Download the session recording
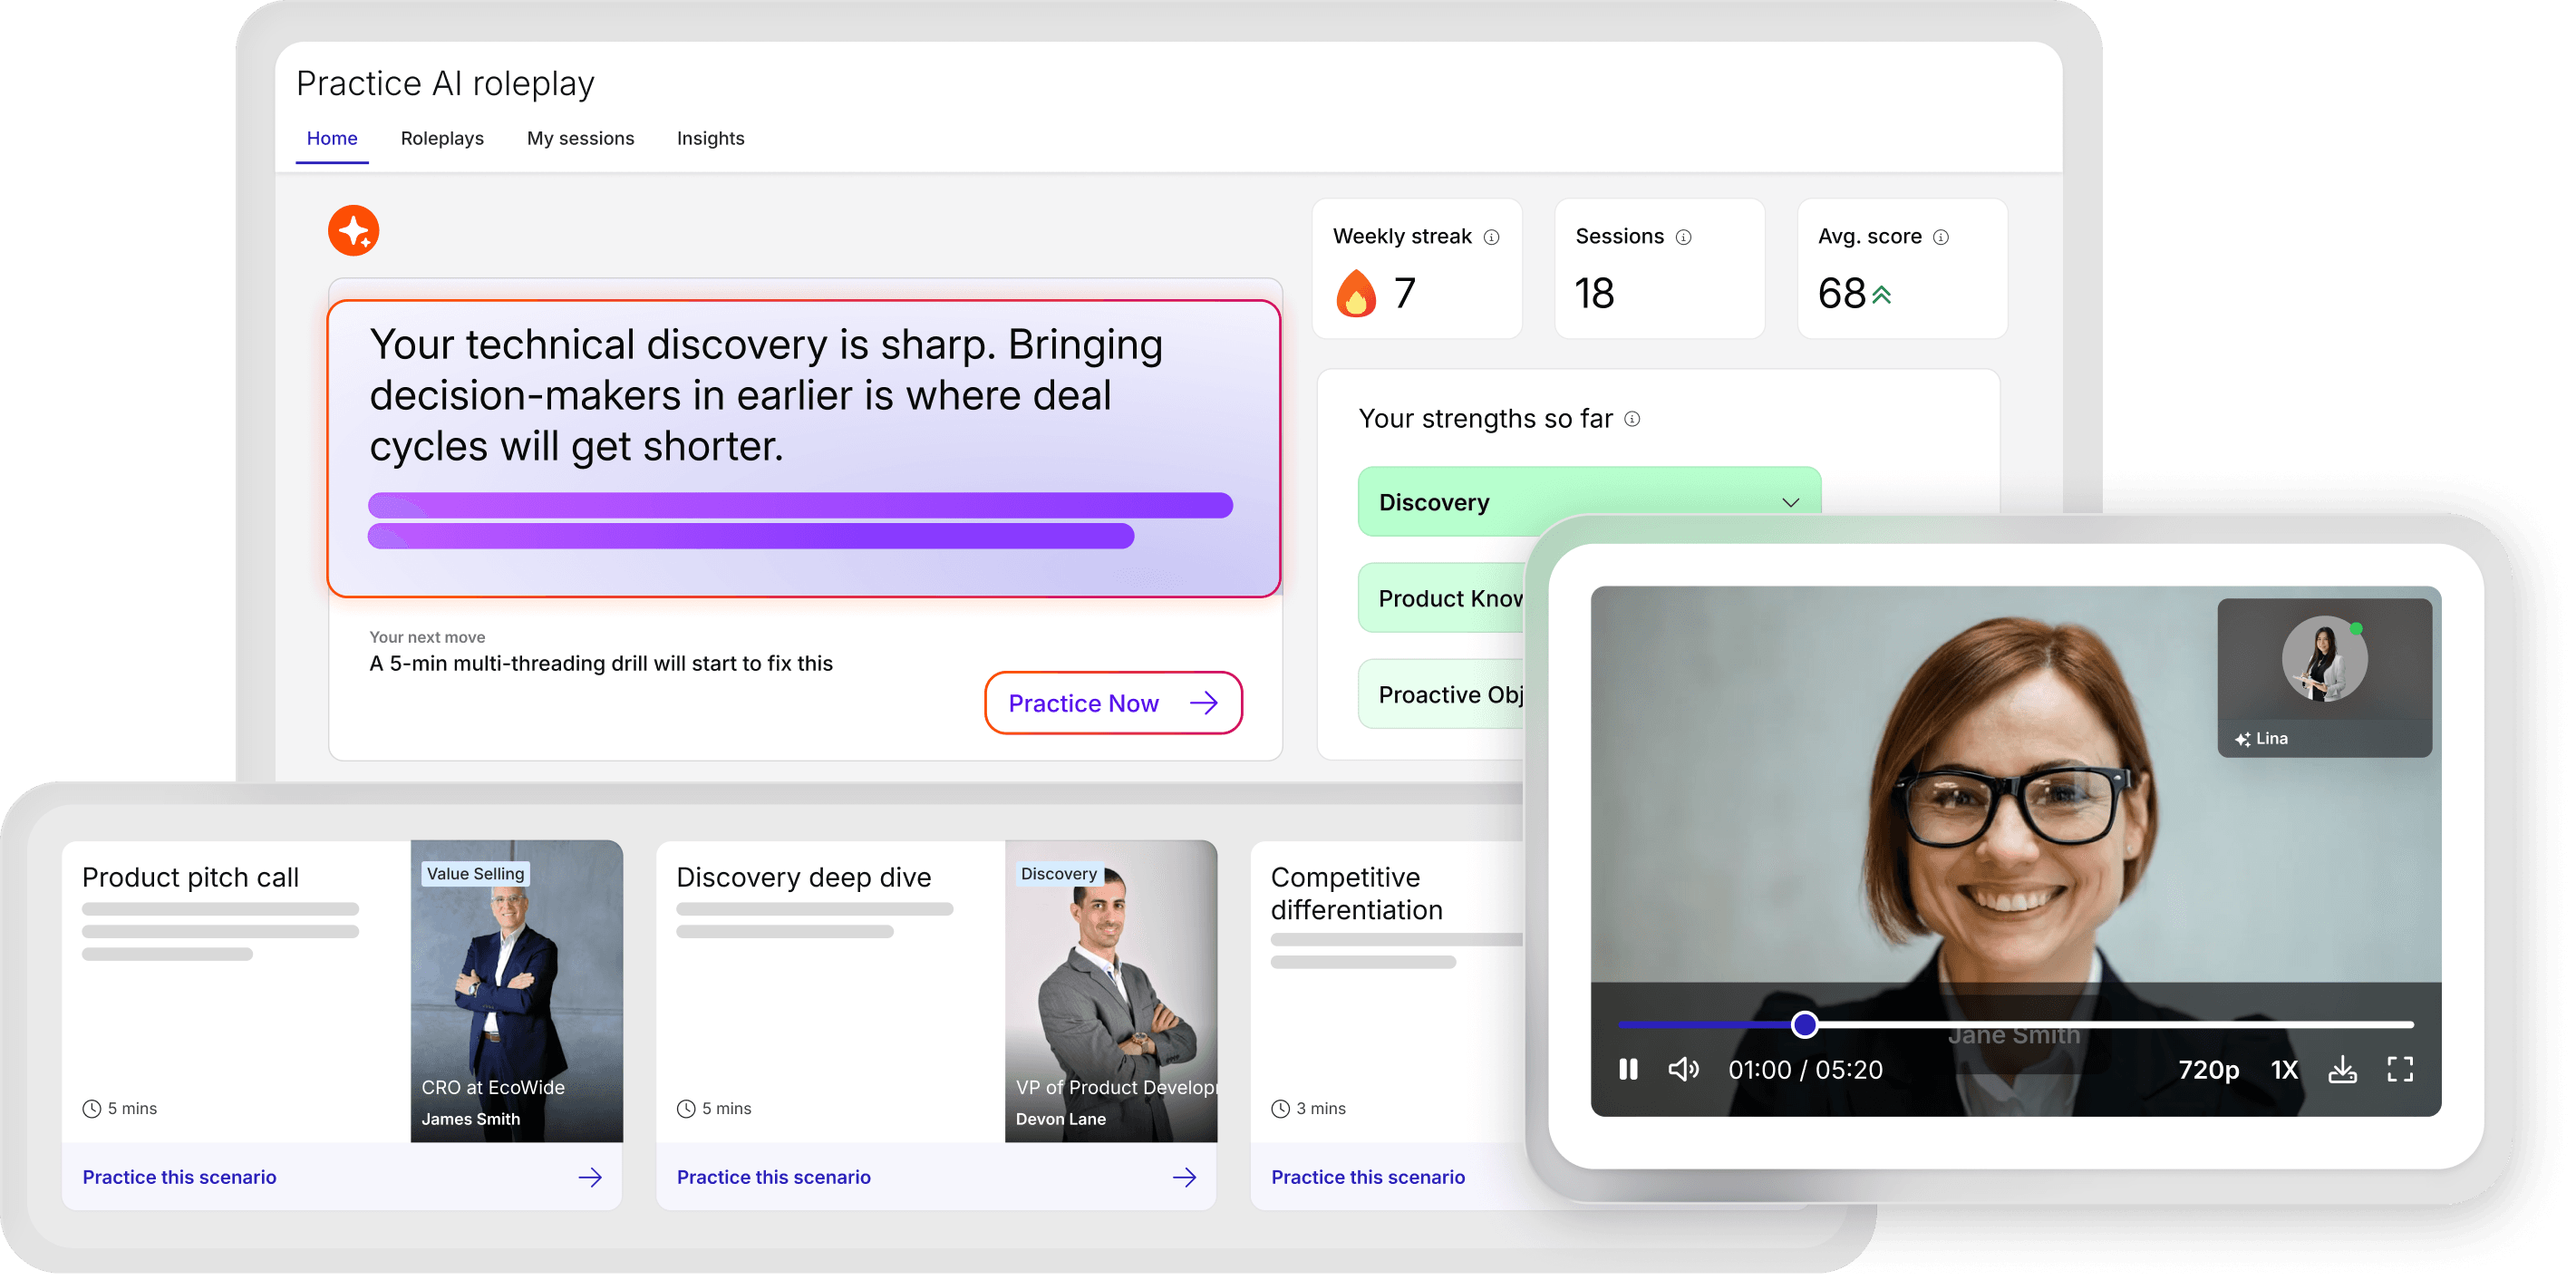 tap(2342, 1069)
